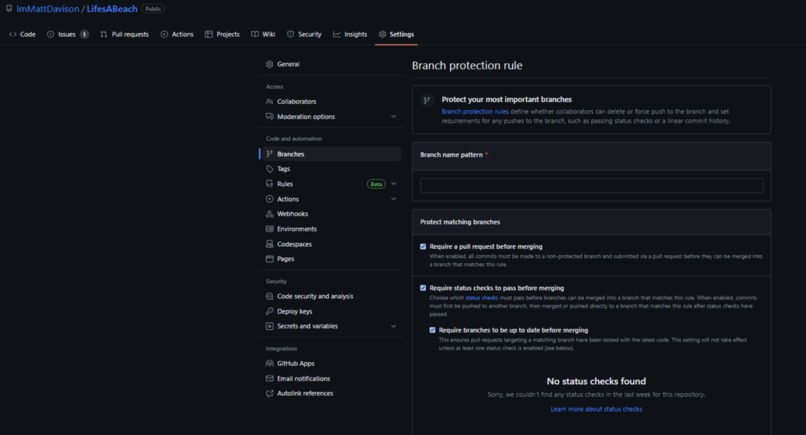Open the Issues tab
806x435 pixels.
point(67,34)
